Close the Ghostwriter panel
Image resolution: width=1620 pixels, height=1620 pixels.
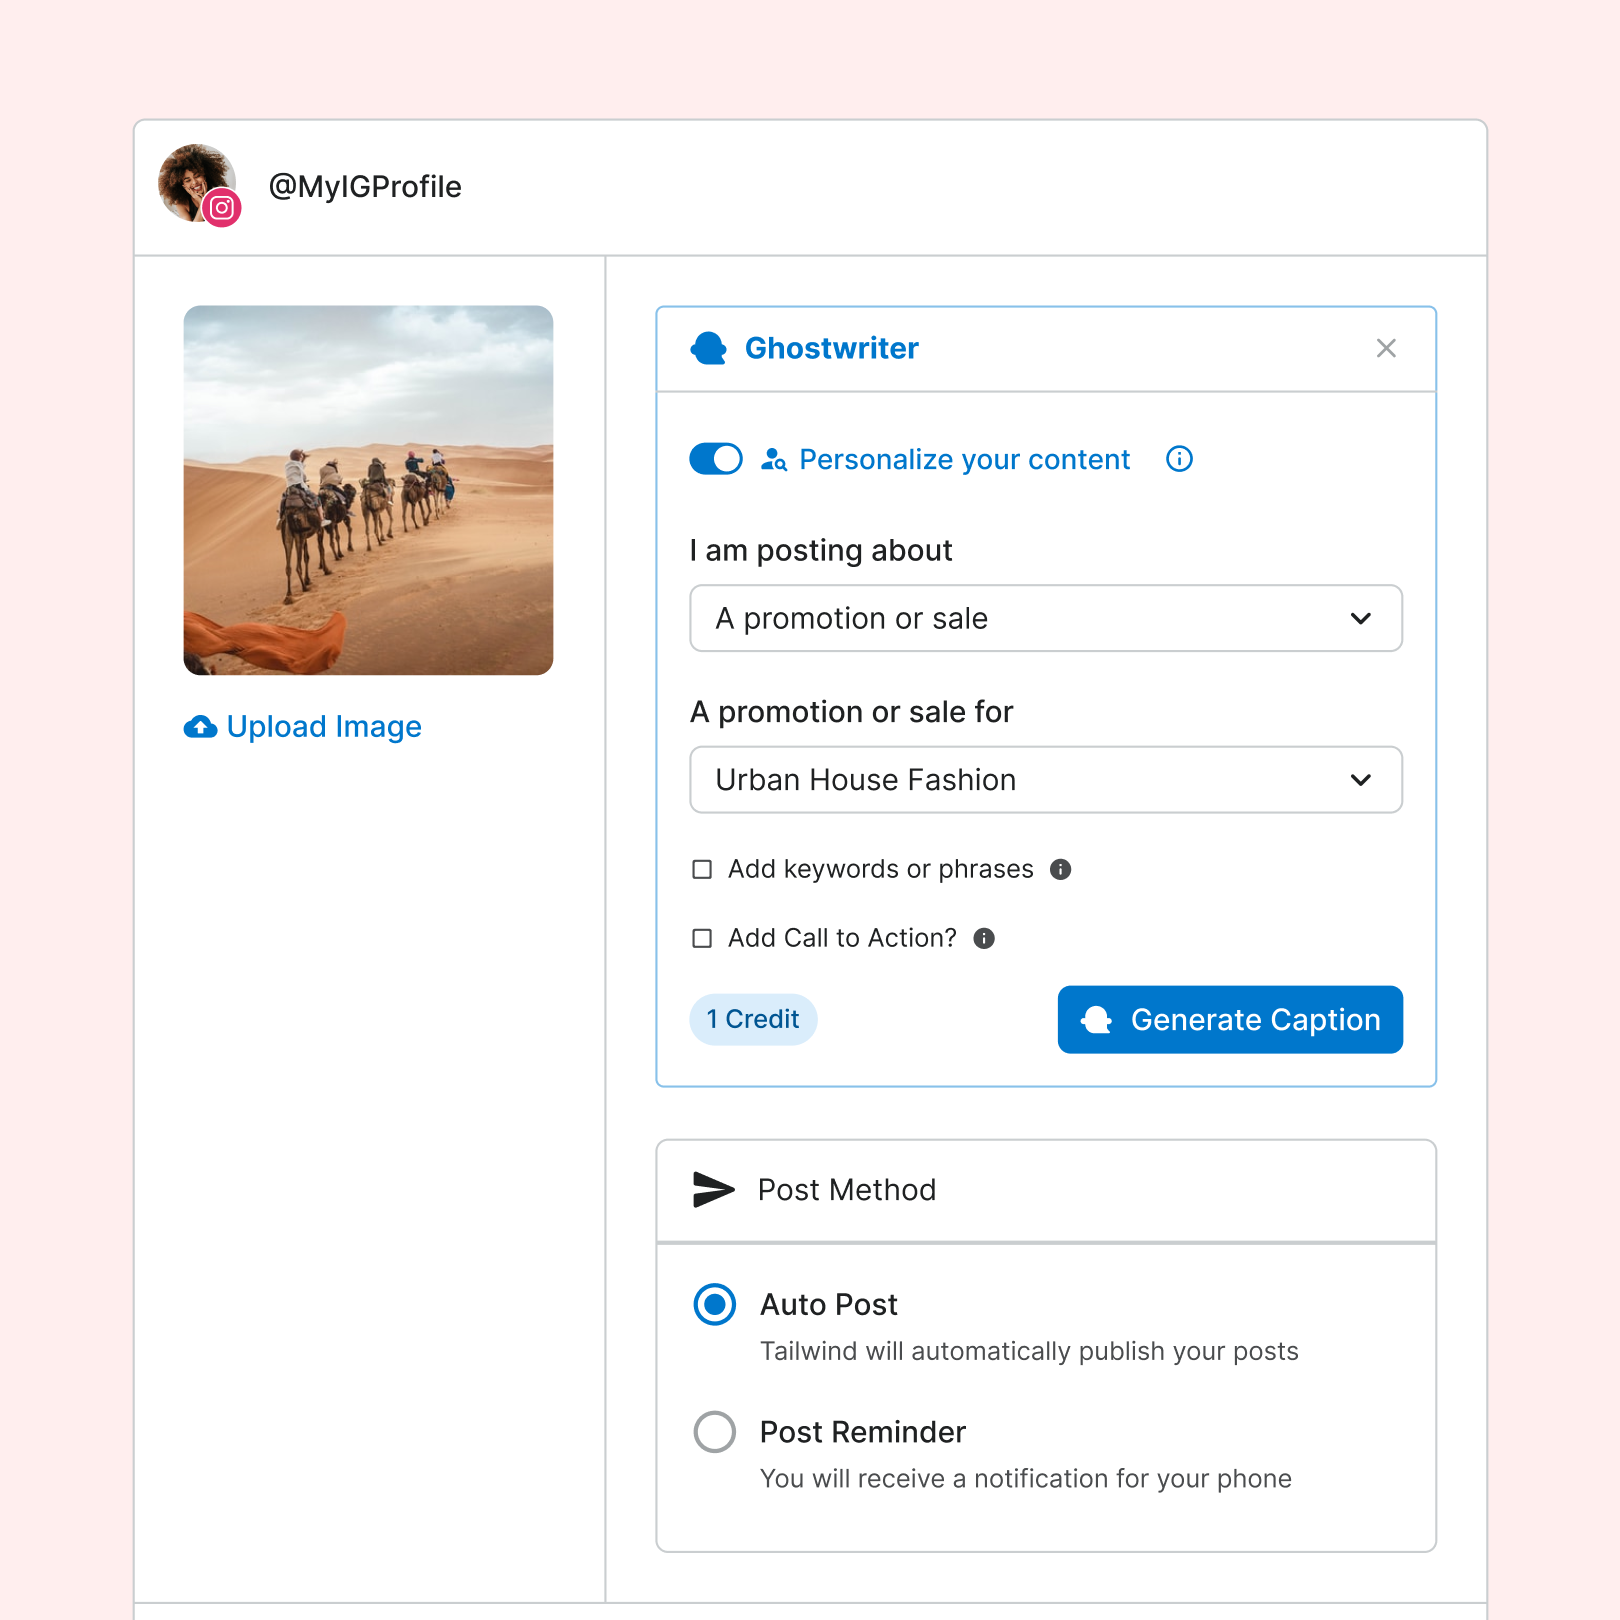(1386, 348)
